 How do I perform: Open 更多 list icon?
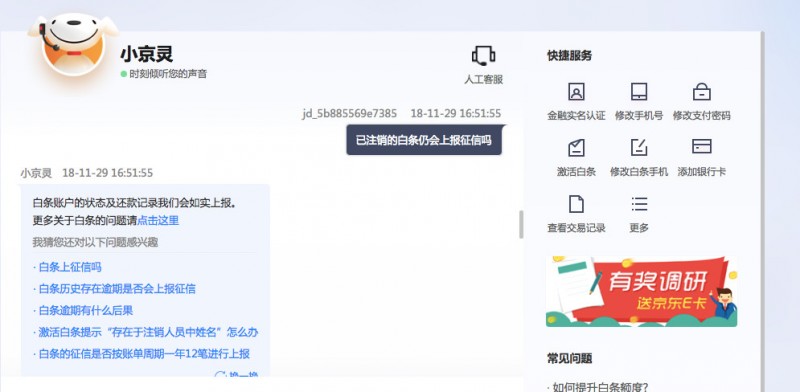pos(639,204)
